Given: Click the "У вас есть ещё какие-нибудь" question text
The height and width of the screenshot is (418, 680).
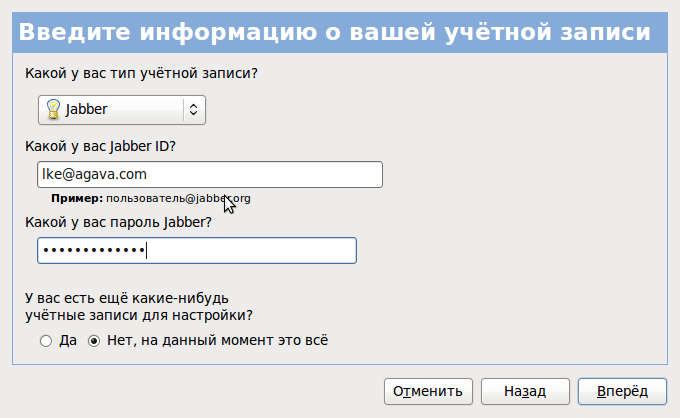Looking at the screenshot, I should point(127,298).
